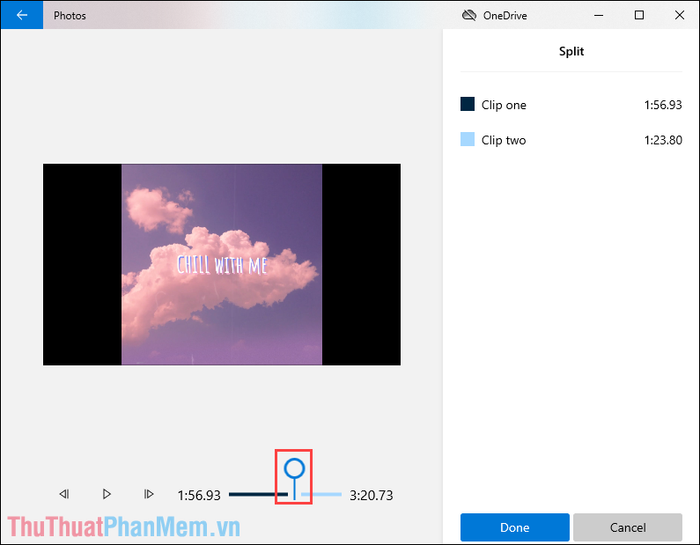Viewport: 700px width, 545px height.
Task: Click the Split panel heading
Action: pyautogui.click(x=571, y=51)
